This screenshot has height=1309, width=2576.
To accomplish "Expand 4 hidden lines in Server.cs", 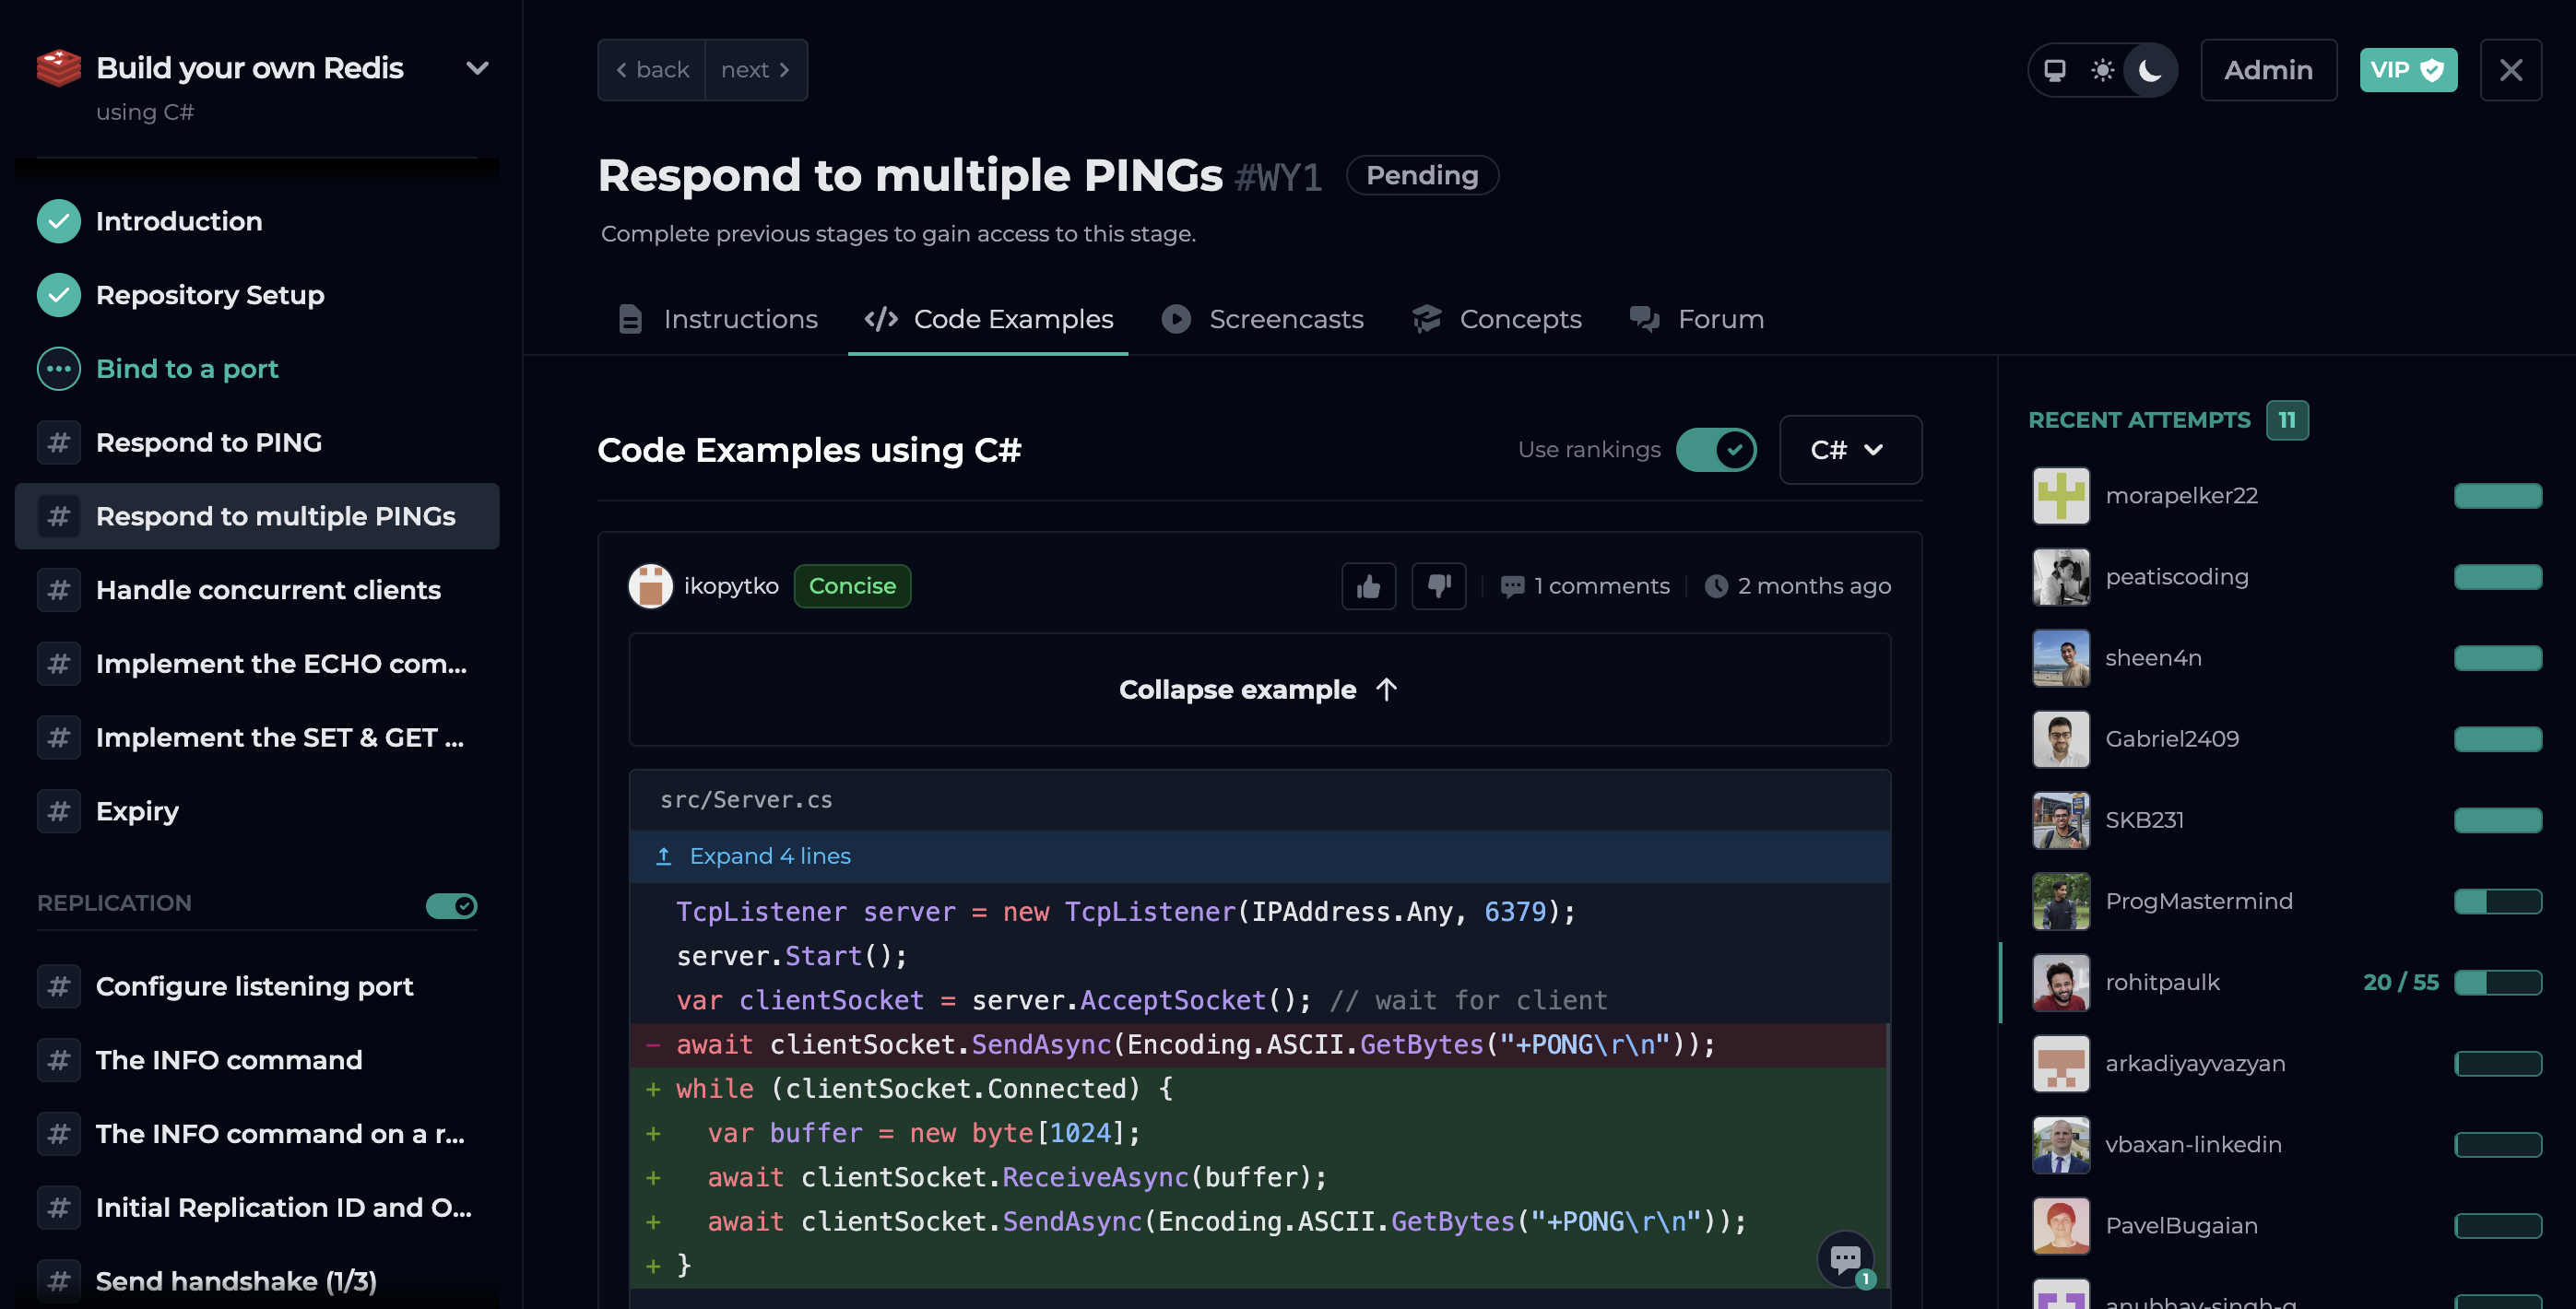I will pyautogui.click(x=1259, y=856).
